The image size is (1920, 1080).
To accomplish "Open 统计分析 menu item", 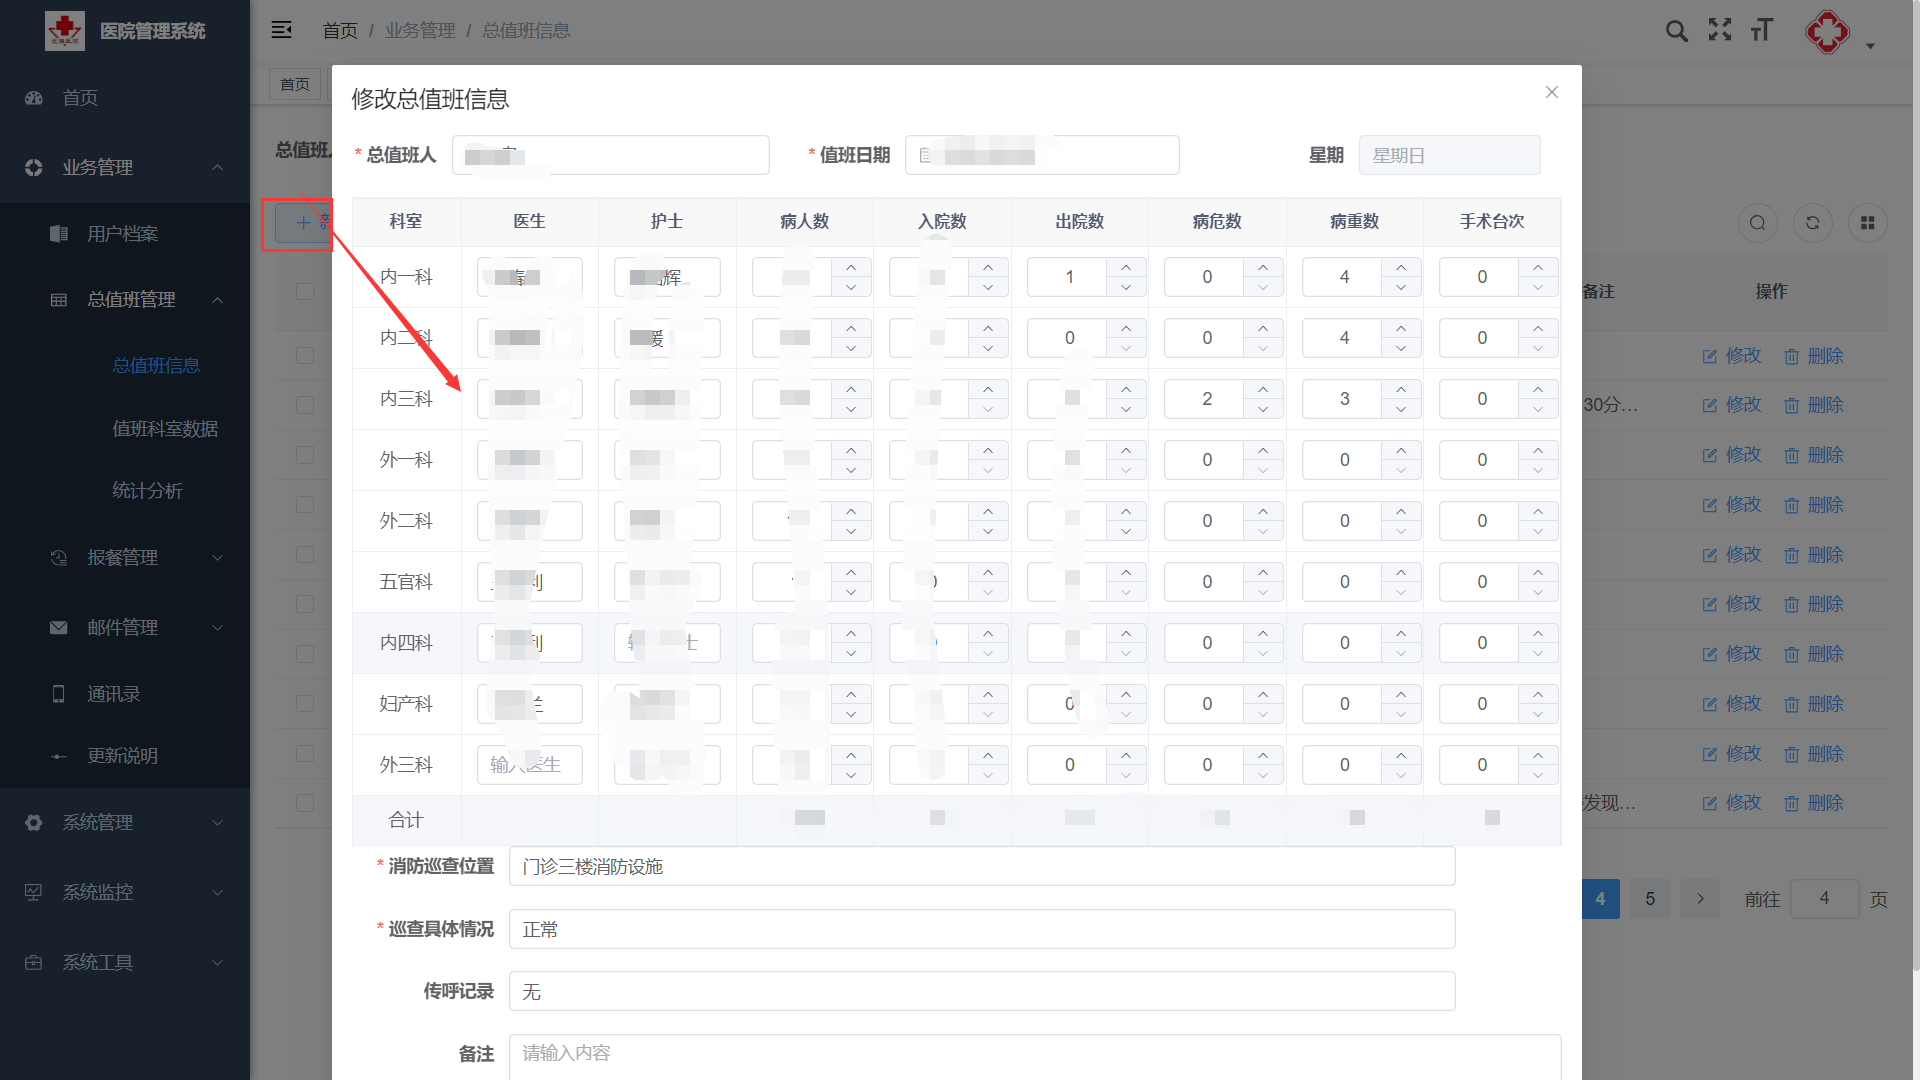I will [147, 490].
